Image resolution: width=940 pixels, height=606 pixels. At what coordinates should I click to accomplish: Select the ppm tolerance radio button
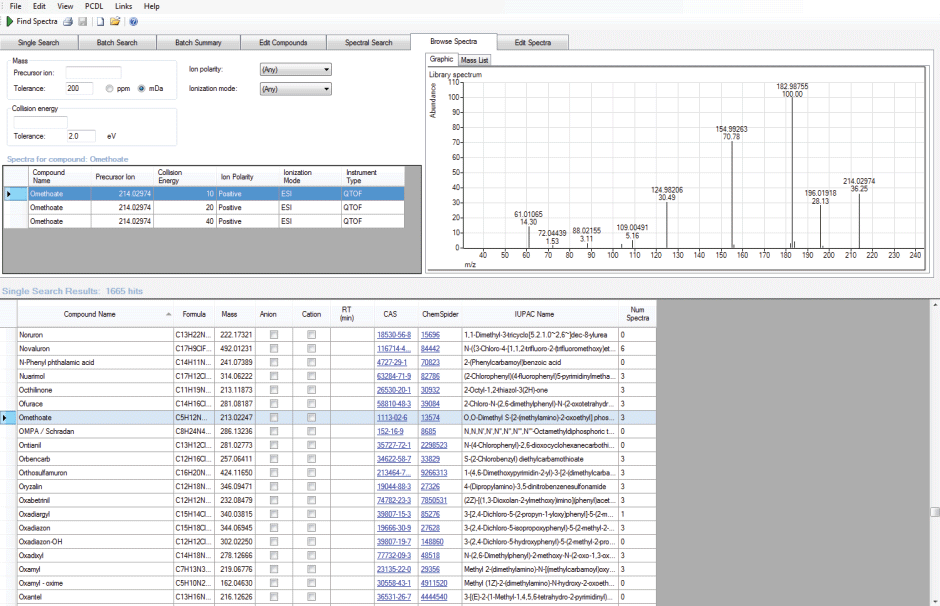110,89
